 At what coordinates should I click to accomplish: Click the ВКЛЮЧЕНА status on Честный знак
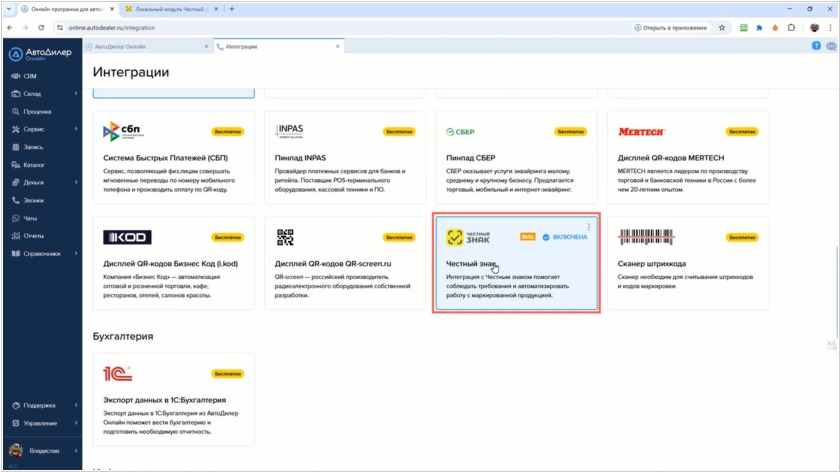pos(565,237)
